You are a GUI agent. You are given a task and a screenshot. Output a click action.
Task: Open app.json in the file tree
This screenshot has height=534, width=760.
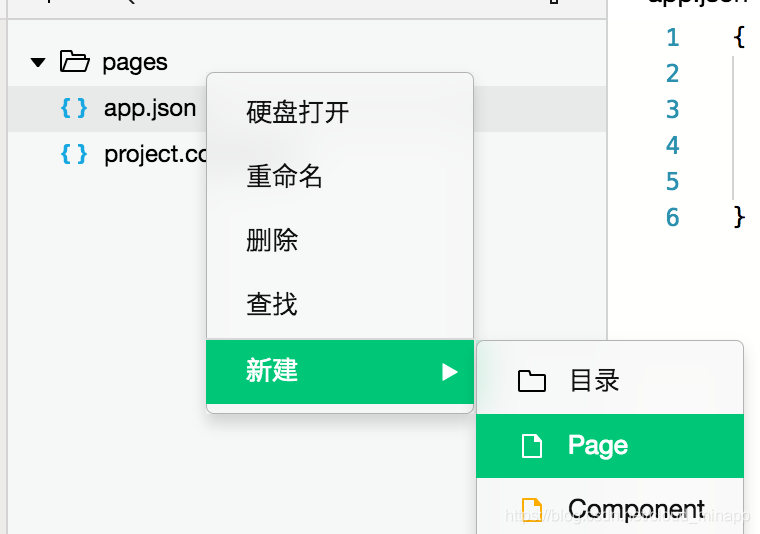click(150, 109)
